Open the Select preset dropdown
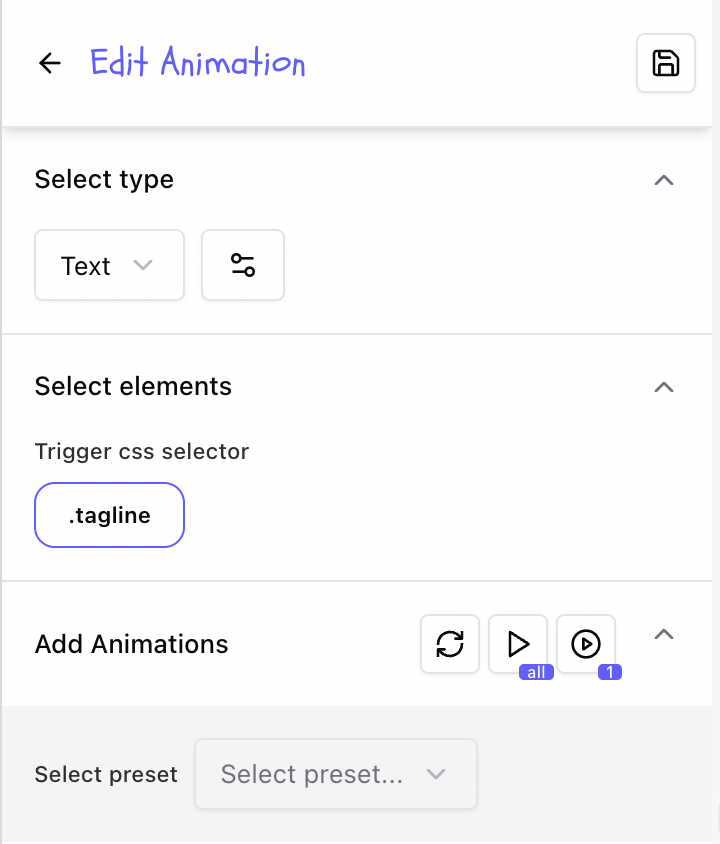720x844 pixels. [335, 774]
